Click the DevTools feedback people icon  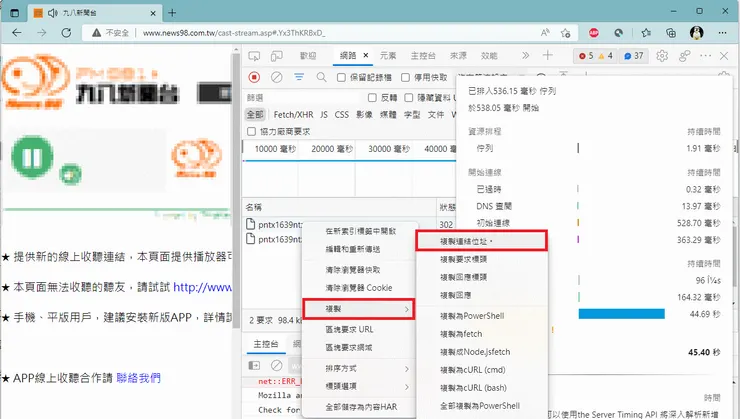tap(684, 56)
